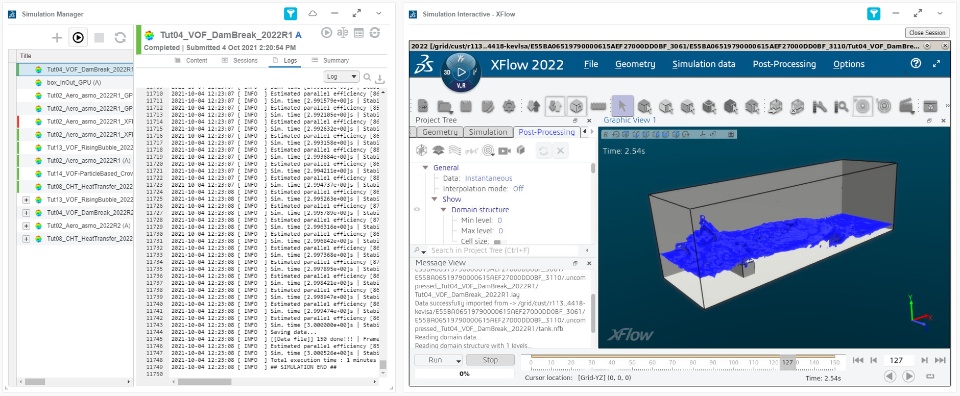Open the Post-Processing menu
Screen dimensions: 960x396
[784, 64]
